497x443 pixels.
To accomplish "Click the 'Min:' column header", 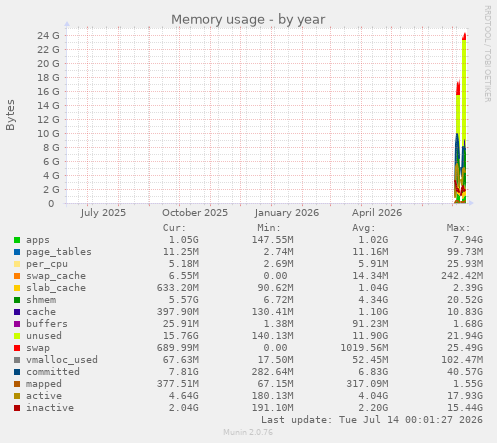I will click(x=269, y=228).
